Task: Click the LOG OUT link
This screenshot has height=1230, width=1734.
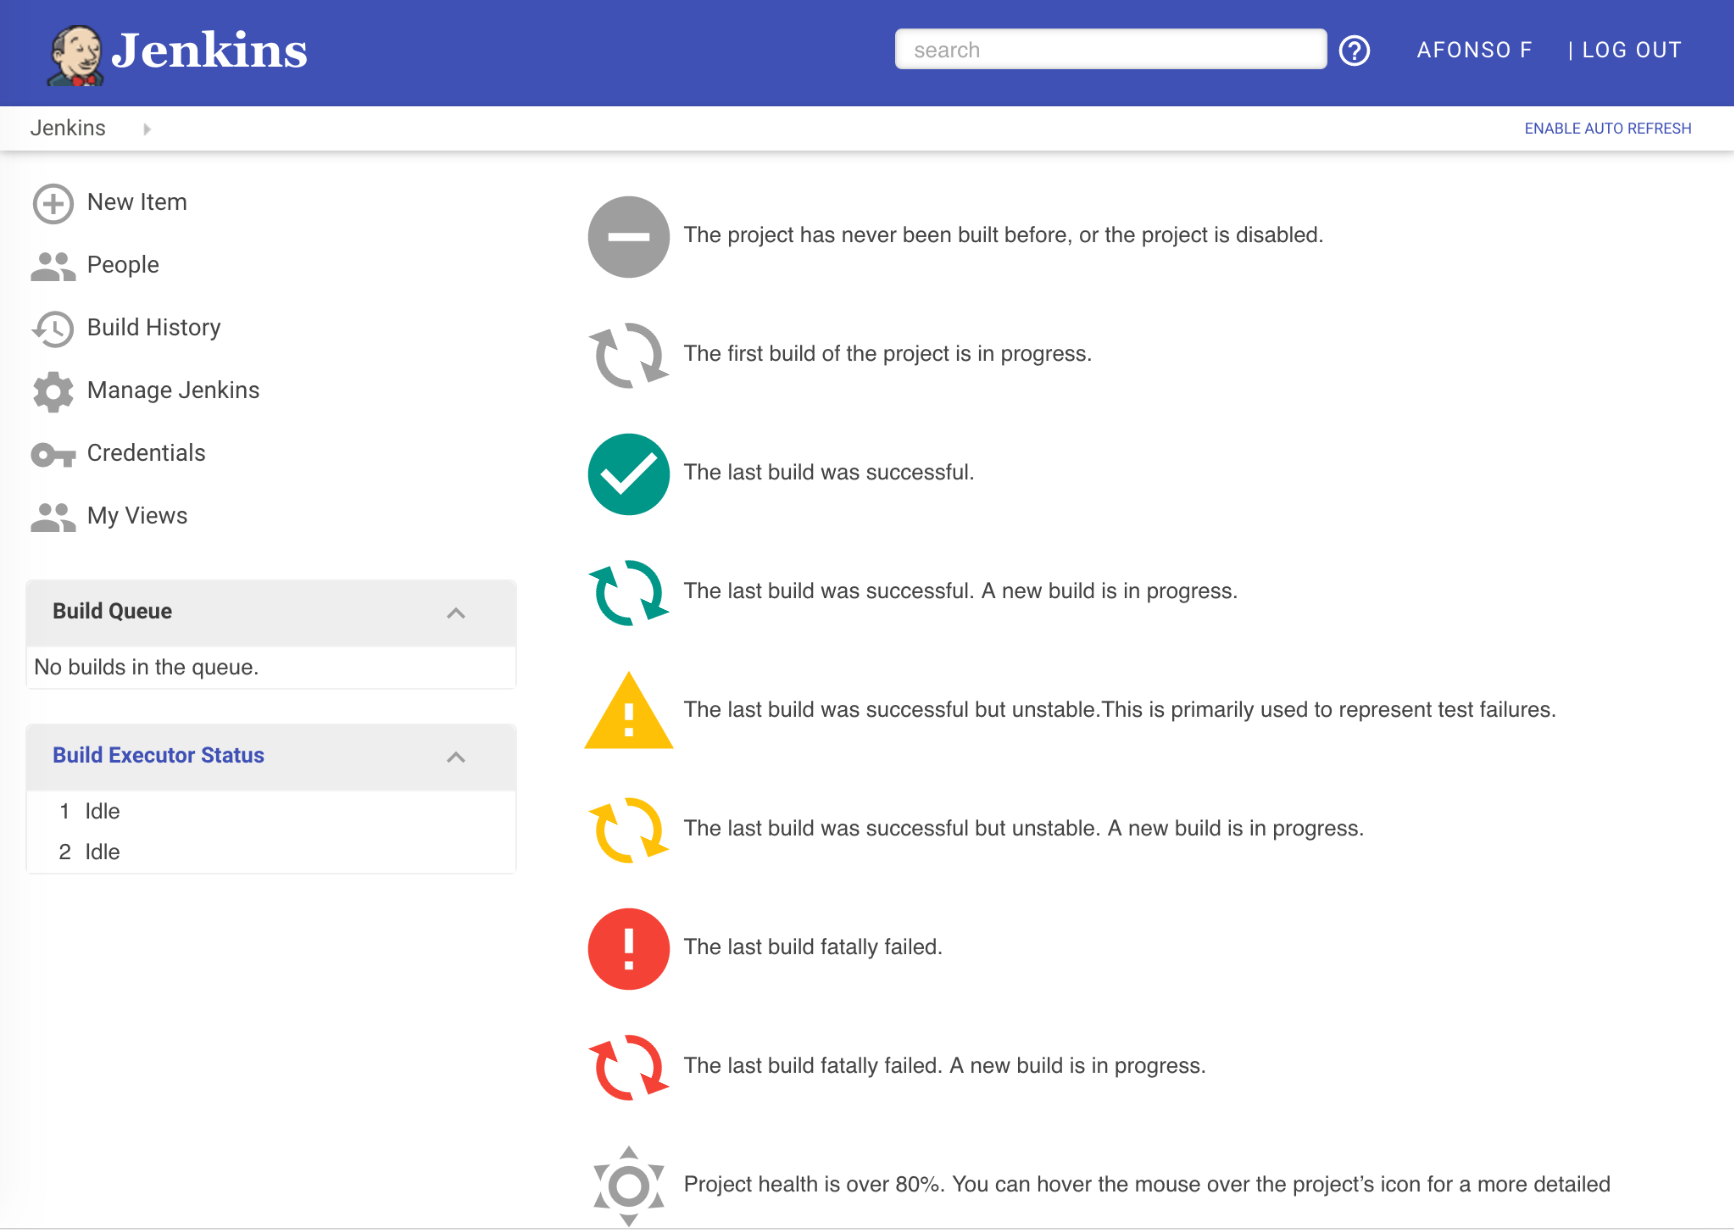Action: coord(1631,50)
